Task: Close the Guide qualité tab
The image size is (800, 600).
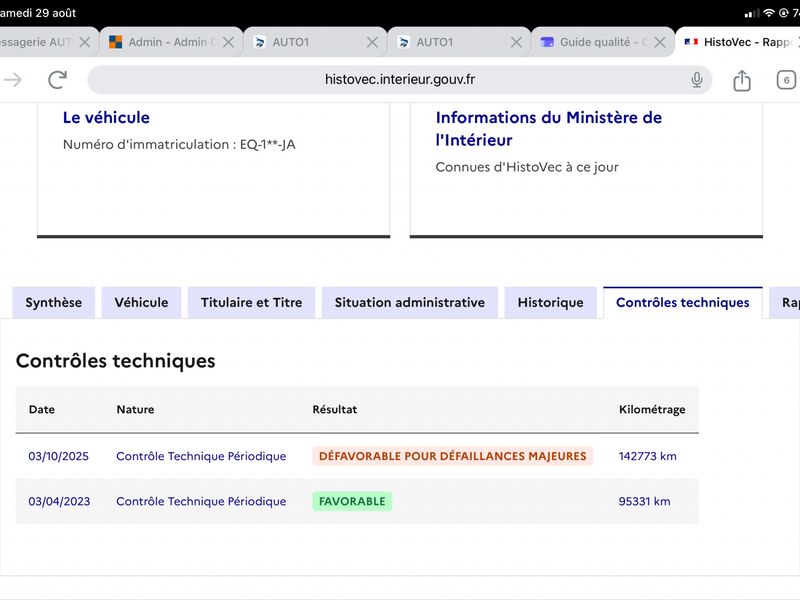Action: point(660,42)
